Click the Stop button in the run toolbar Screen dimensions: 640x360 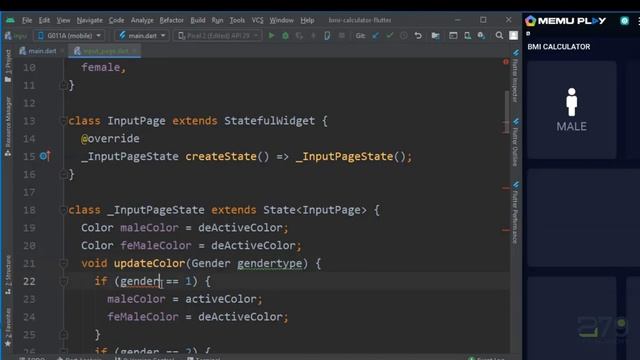342,36
